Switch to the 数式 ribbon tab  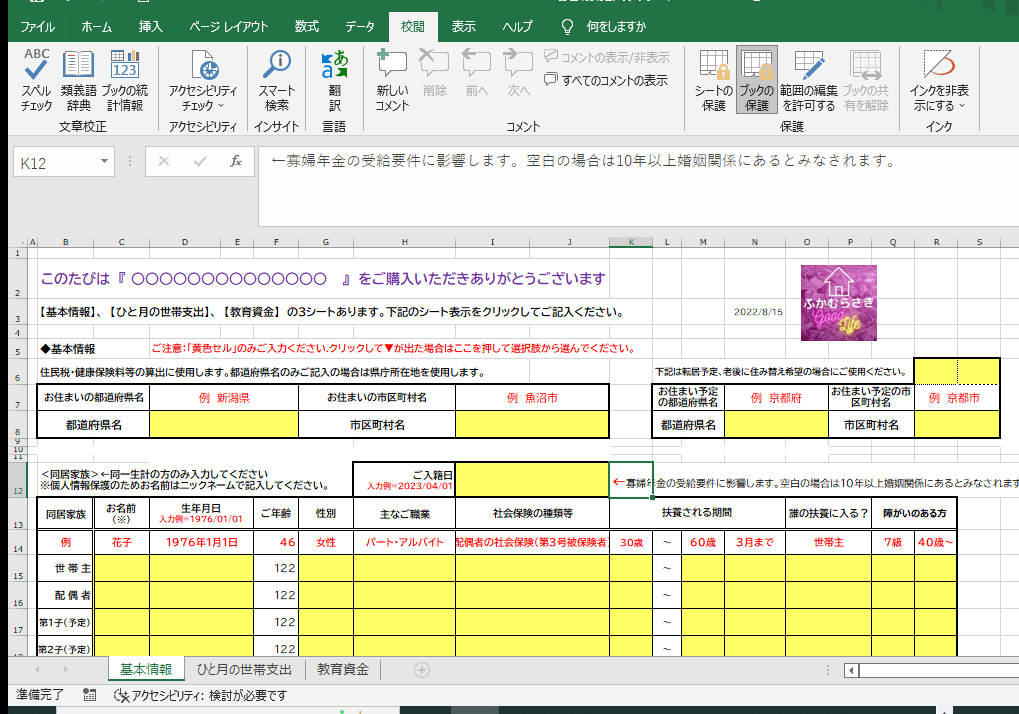306,27
